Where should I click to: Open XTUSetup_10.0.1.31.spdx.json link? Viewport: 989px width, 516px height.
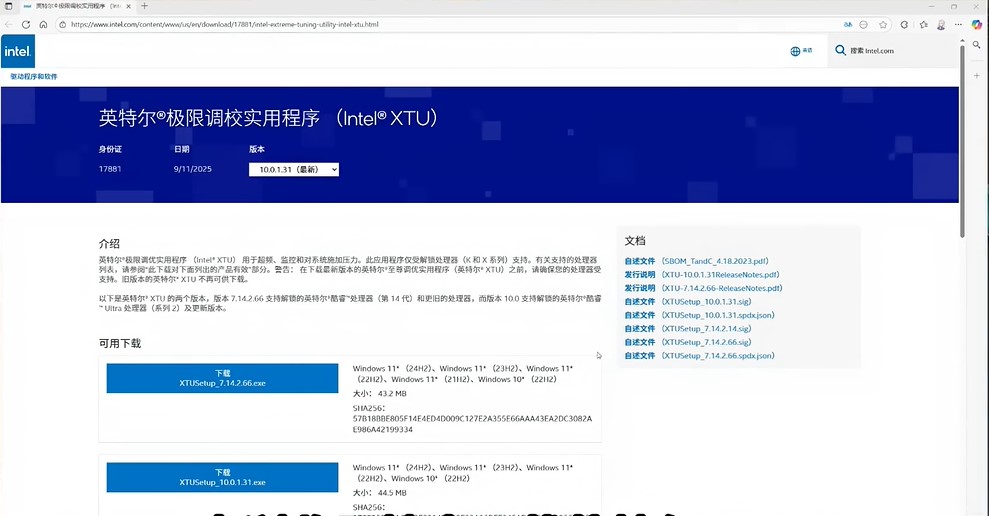tap(718, 315)
